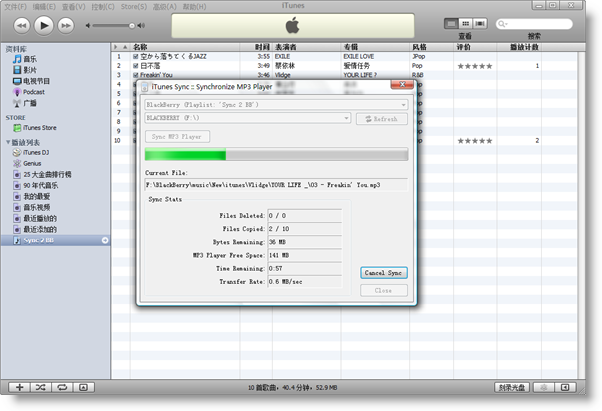Click the Play button
Screen dimensions: 602x411
[x=44, y=26]
